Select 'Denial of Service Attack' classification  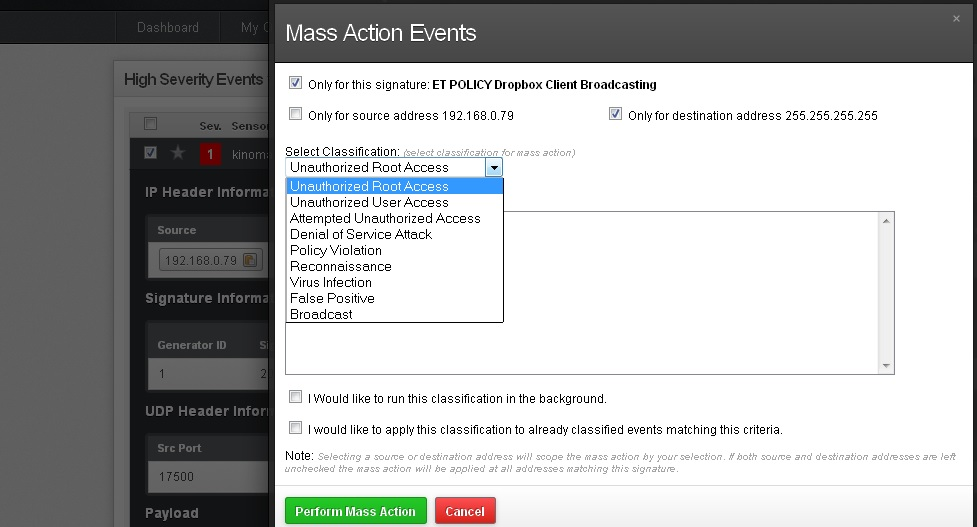coord(361,234)
